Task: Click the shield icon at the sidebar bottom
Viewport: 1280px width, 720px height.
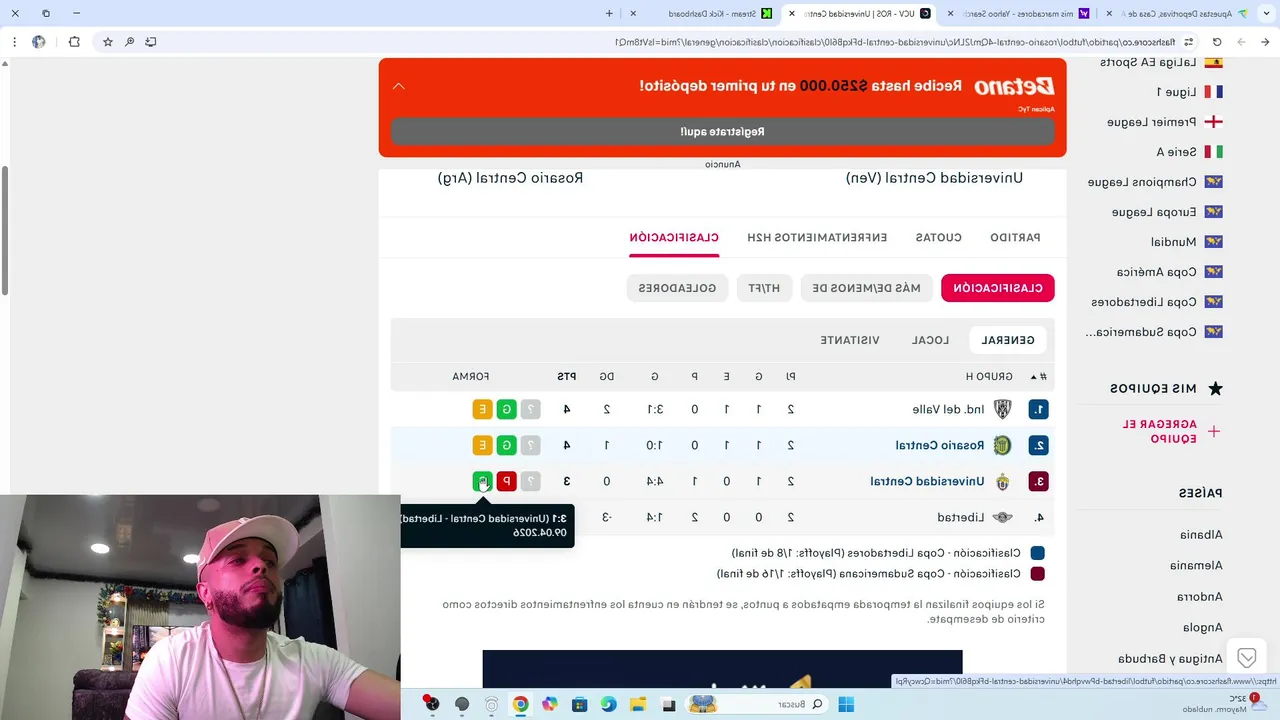Action: coord(1246,657)
